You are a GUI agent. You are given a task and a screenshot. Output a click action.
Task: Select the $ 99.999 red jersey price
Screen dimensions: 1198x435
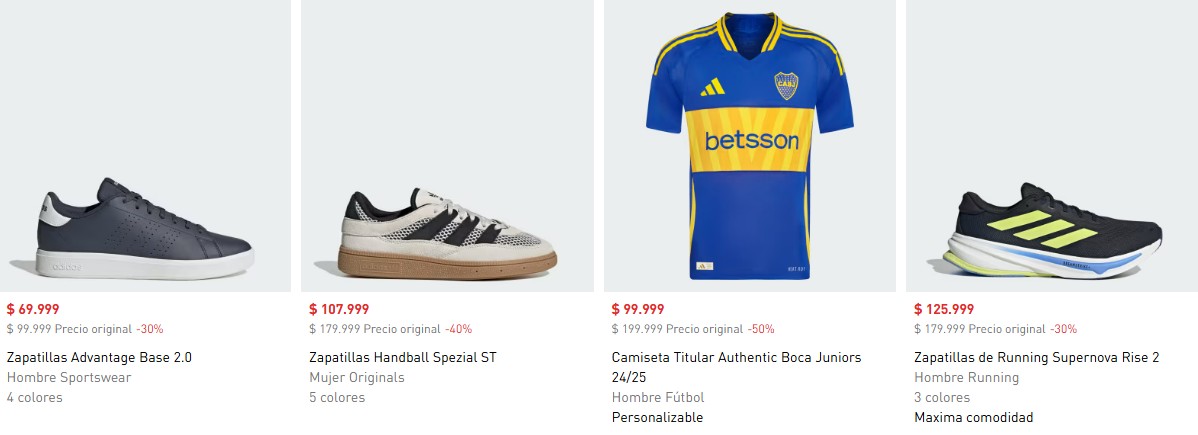(x=638, y=309)
